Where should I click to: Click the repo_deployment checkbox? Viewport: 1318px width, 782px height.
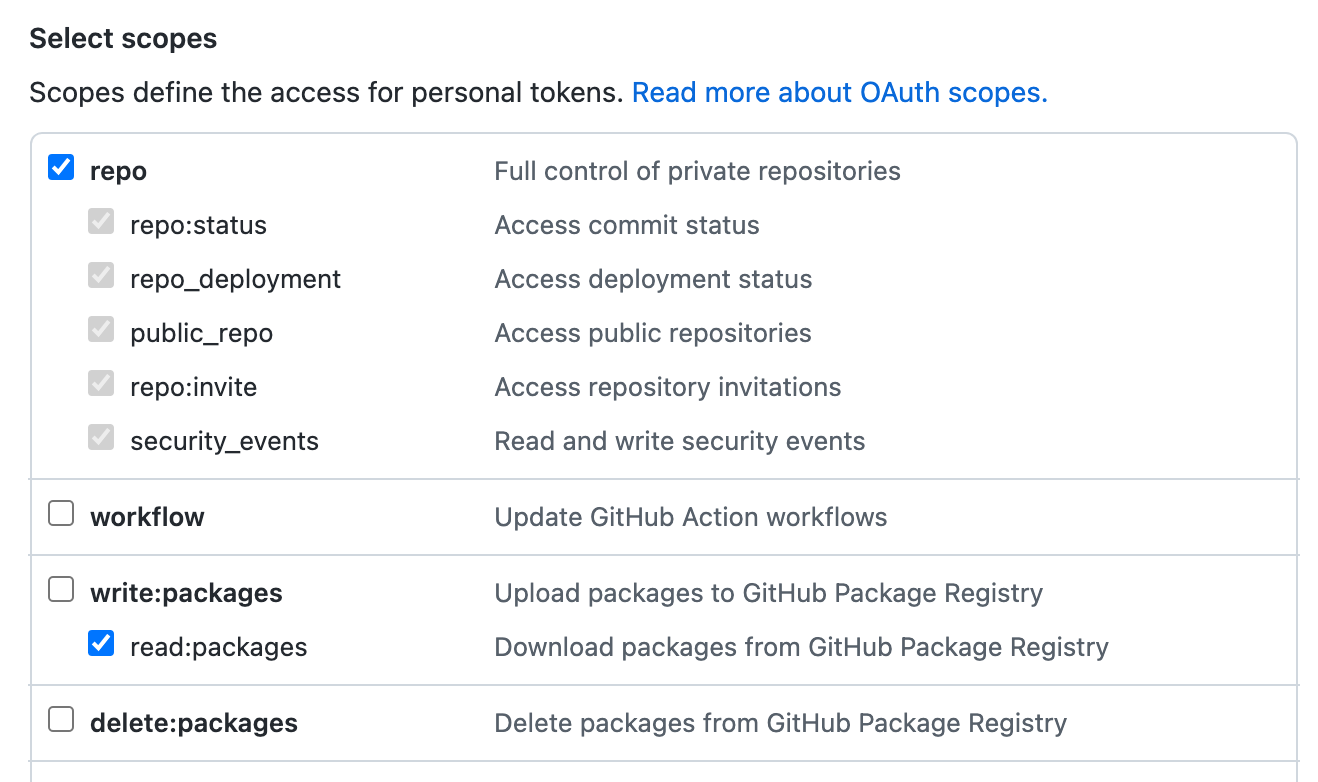pyautogui.click(x=100, y=275)
